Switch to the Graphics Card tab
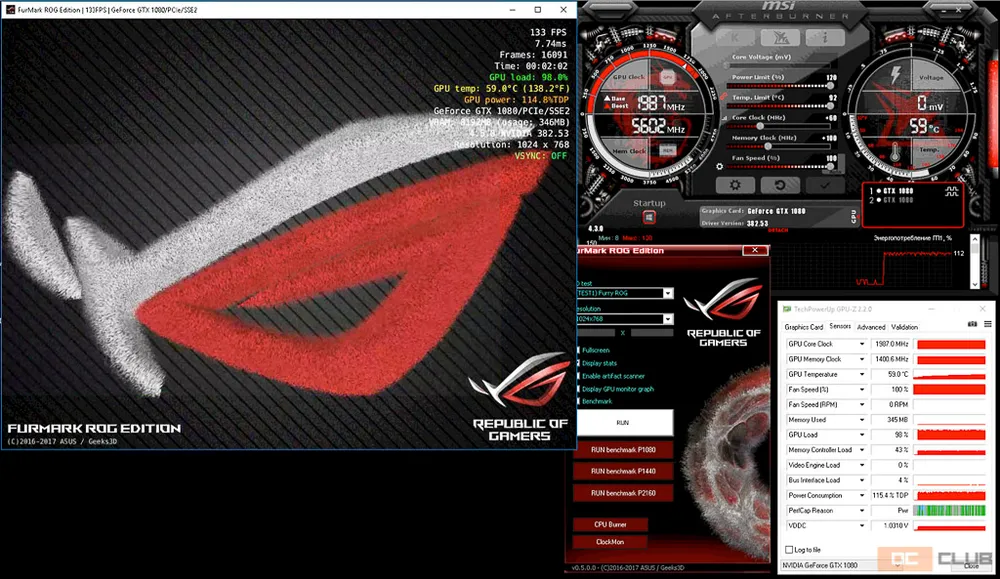Image resolution: width=1000 pixels, height=579 pixels. 803,327
